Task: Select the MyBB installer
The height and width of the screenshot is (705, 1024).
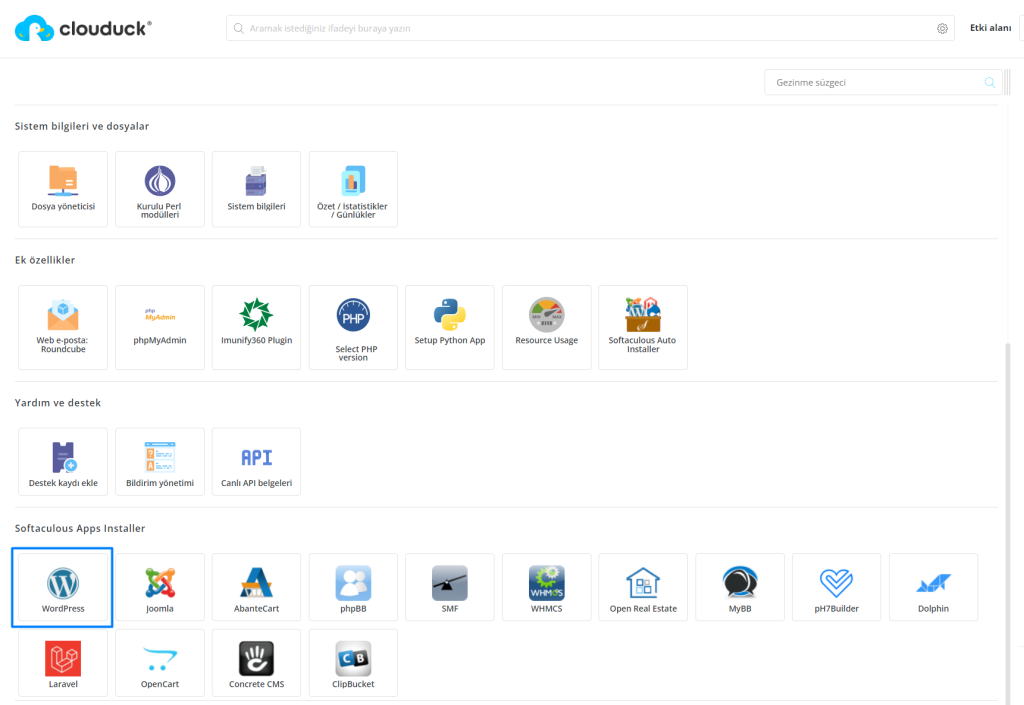Action: point(740,587)
